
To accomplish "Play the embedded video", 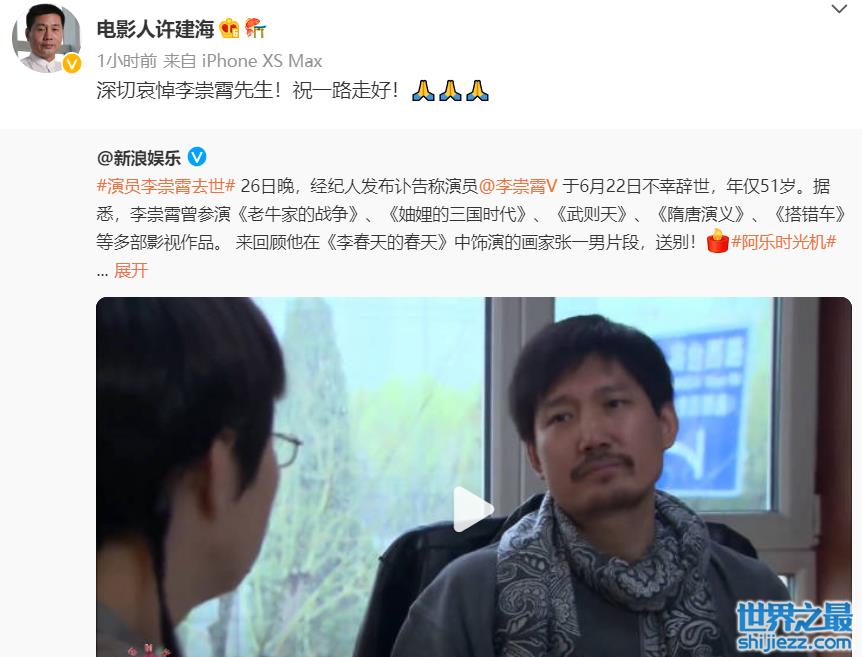I will click(x=473, y=509).
